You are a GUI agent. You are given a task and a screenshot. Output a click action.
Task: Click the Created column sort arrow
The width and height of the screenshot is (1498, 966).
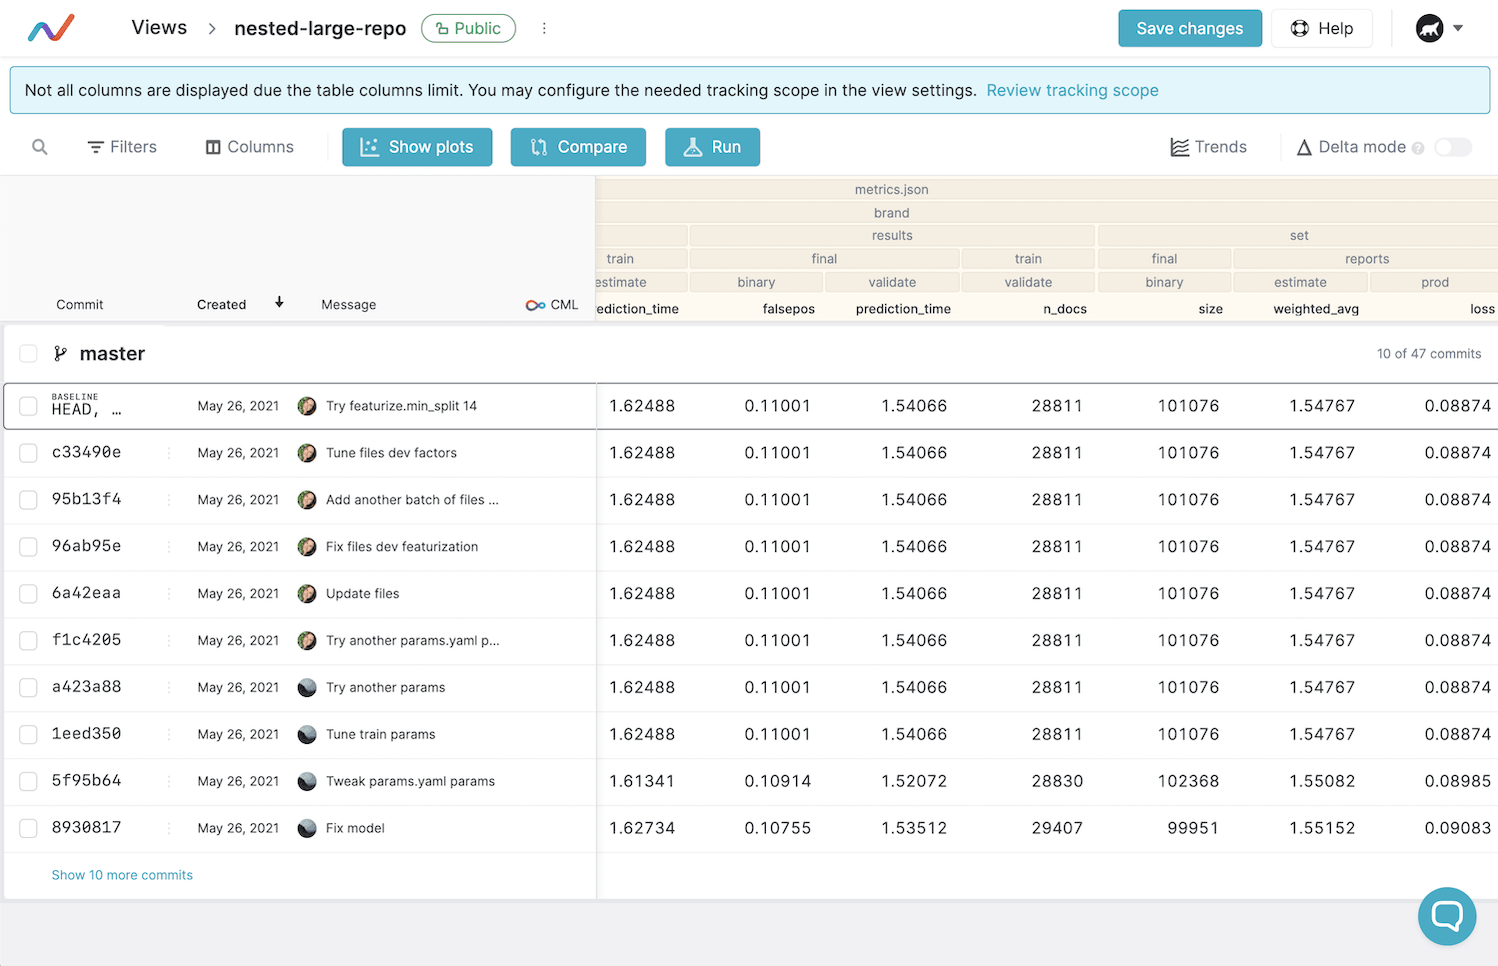[x=279, y=302]
